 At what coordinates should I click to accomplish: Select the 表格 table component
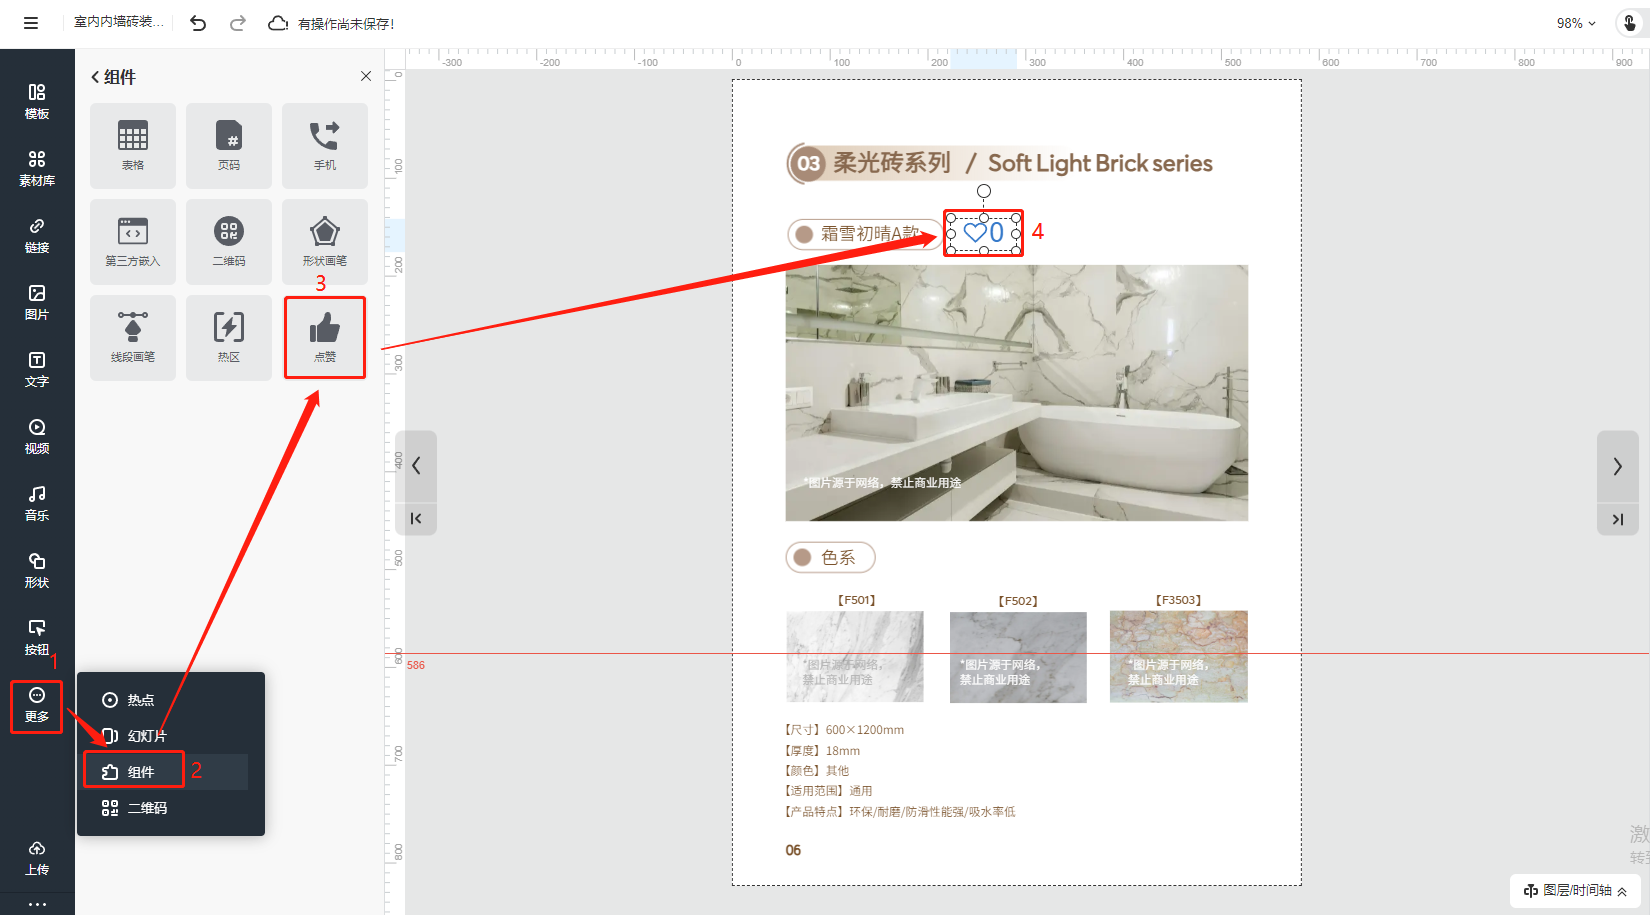(133, 145)
